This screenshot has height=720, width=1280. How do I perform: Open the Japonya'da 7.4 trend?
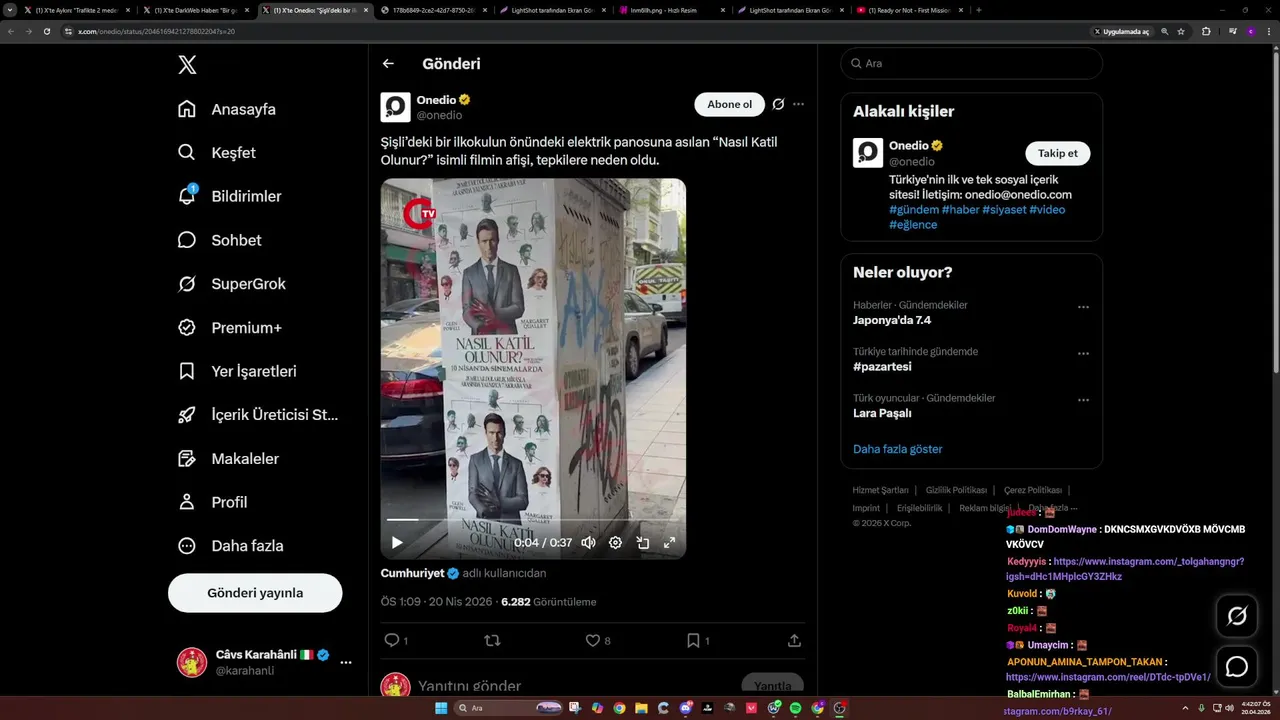[892, 320]
